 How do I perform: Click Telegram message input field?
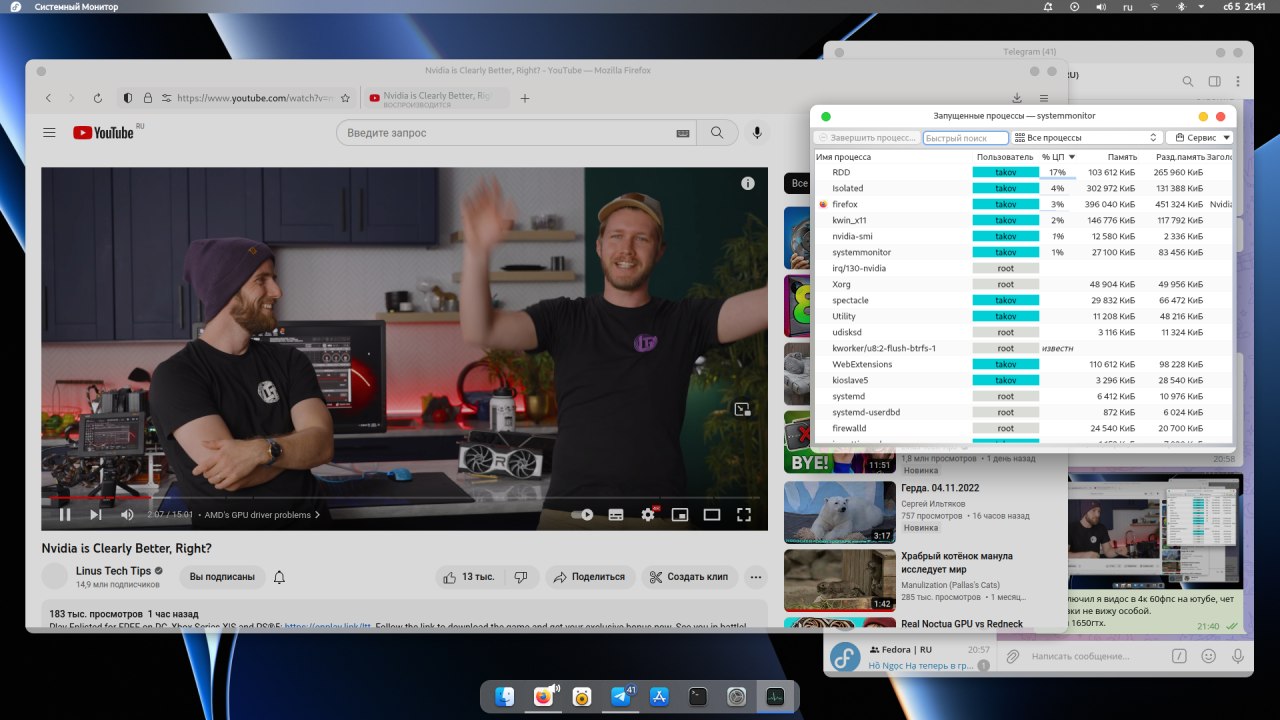coord(1095,656)
